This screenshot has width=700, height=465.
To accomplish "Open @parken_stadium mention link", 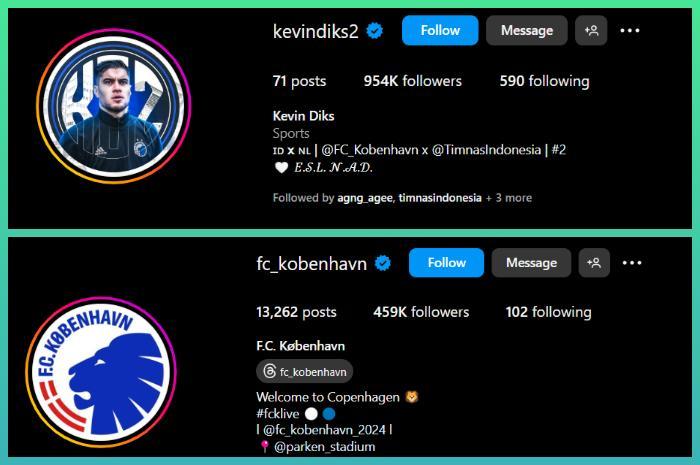I will pos(325,447).
